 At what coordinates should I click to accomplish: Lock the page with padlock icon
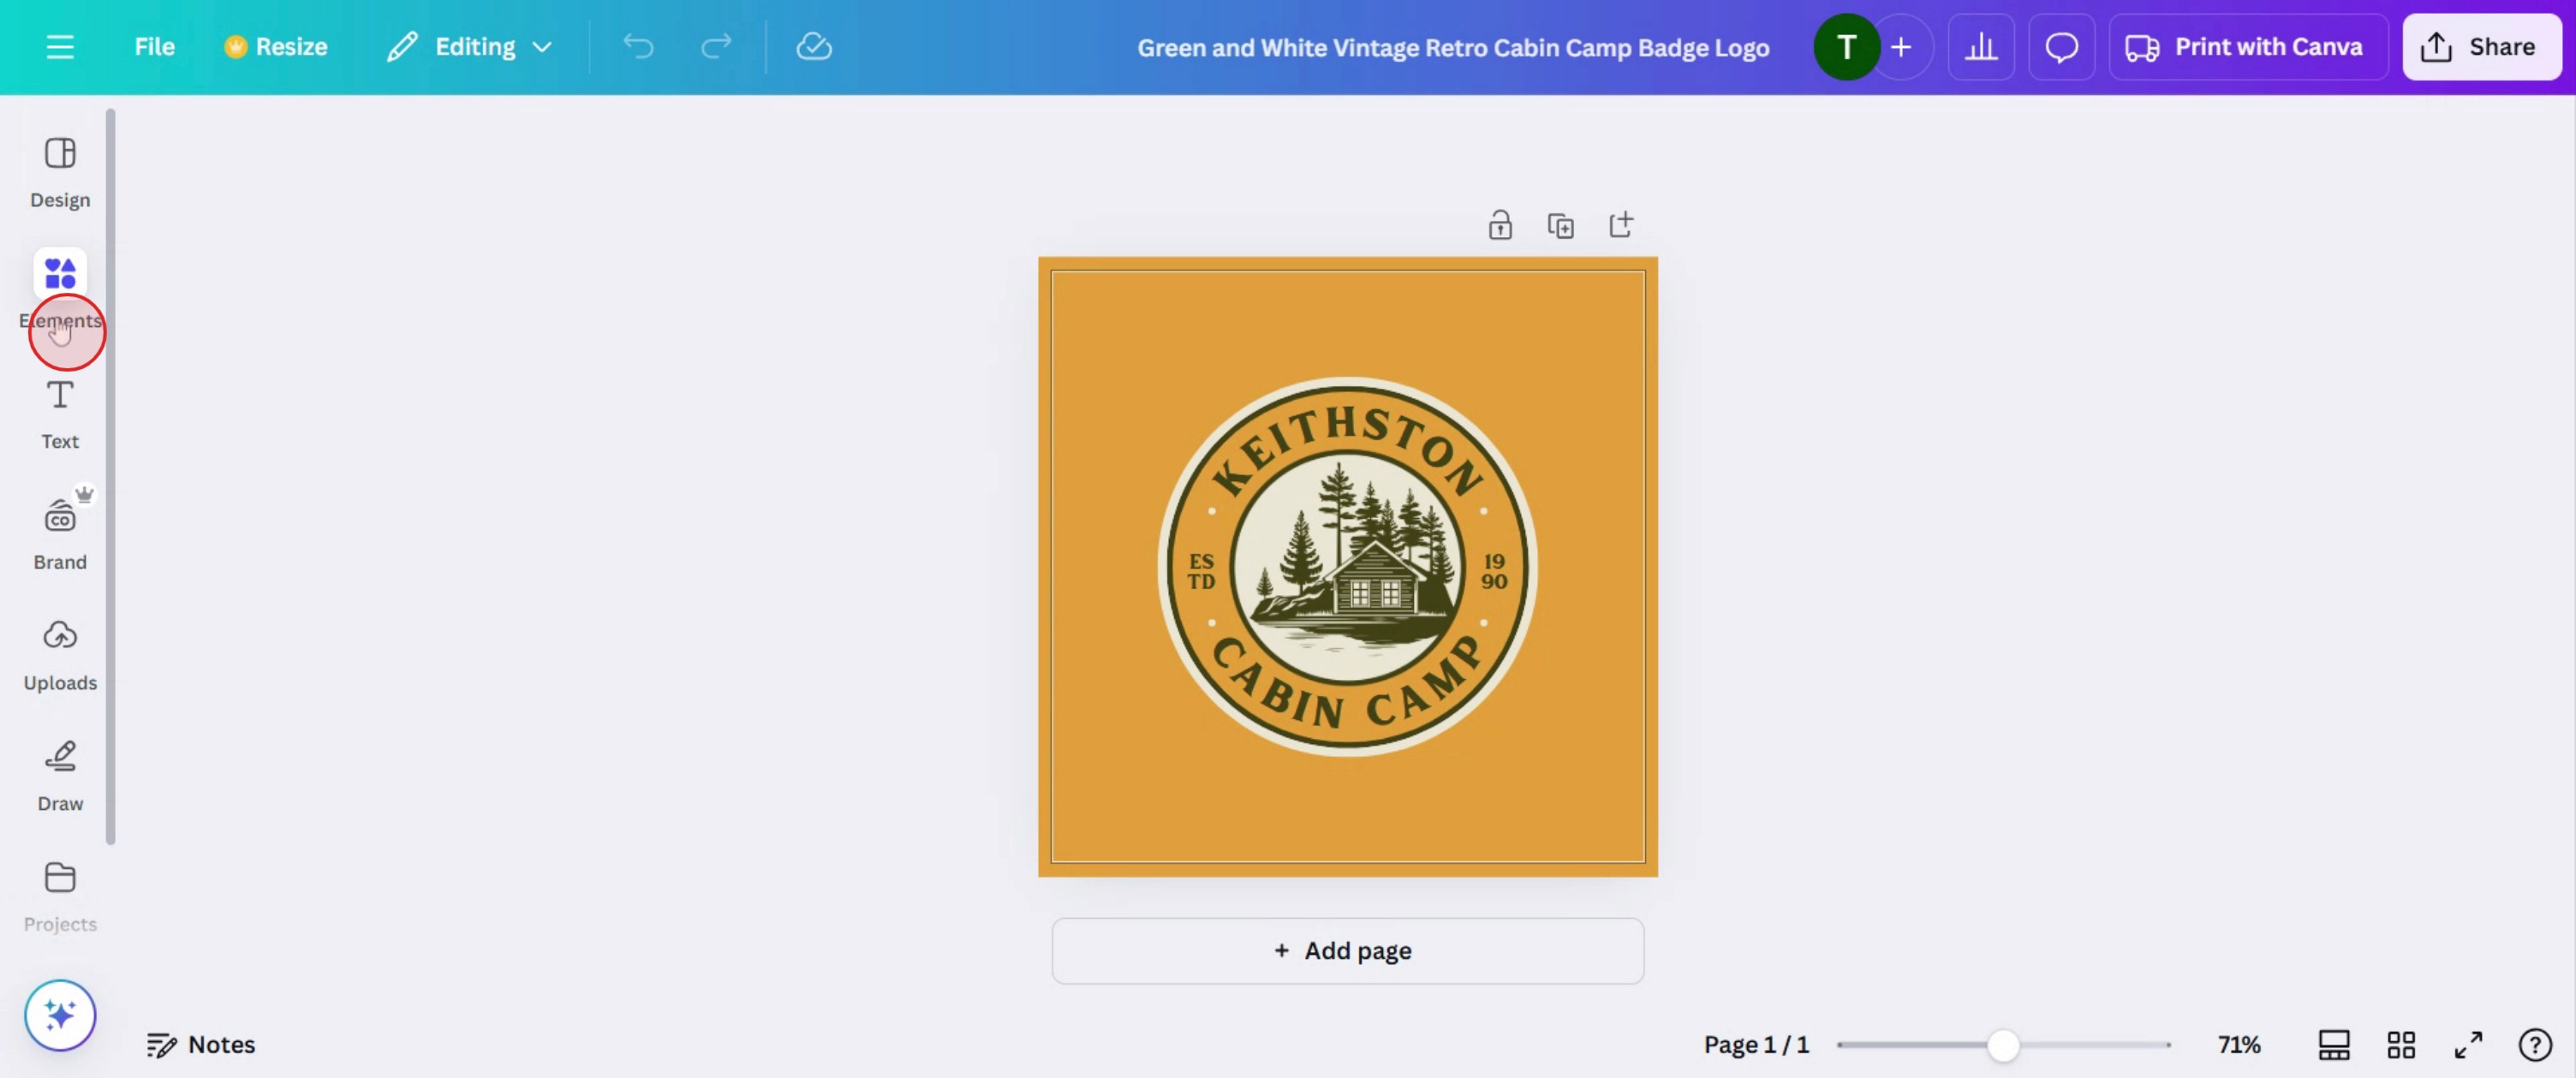tap(1499, 226)
